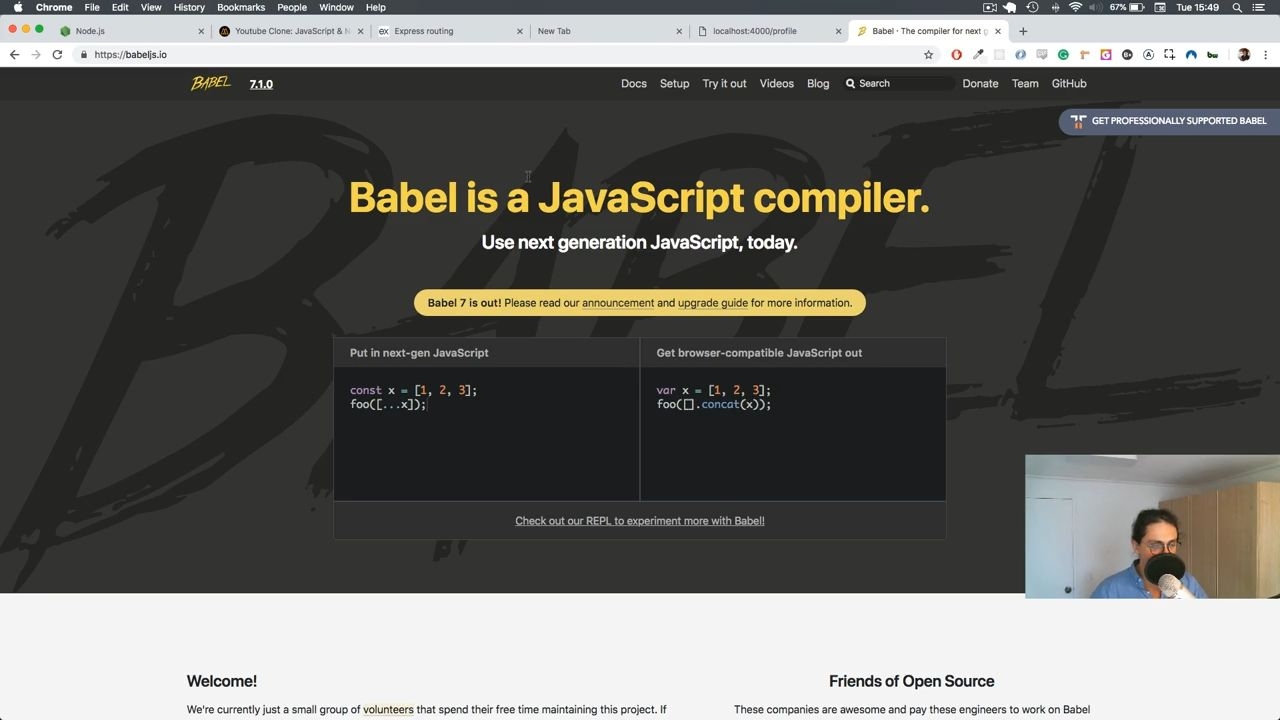Open the Time Machine menu bar icon

tap(1032, 7)
